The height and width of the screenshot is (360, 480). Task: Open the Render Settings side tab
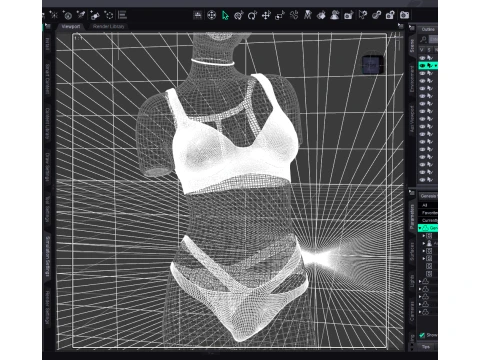click(x=47, y=307)
